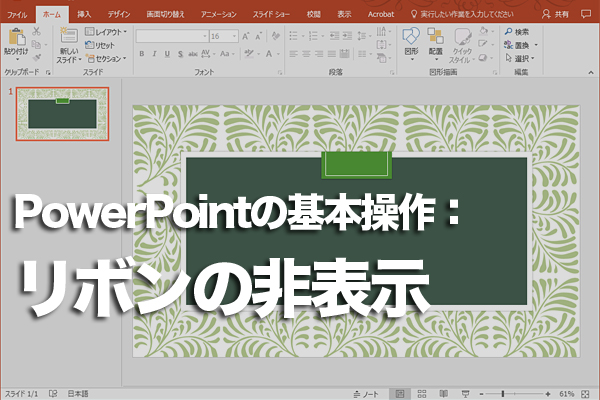Screen dimensions: 600x400
Task: Click the Share (共有) button
Action: tap(556, 15)
